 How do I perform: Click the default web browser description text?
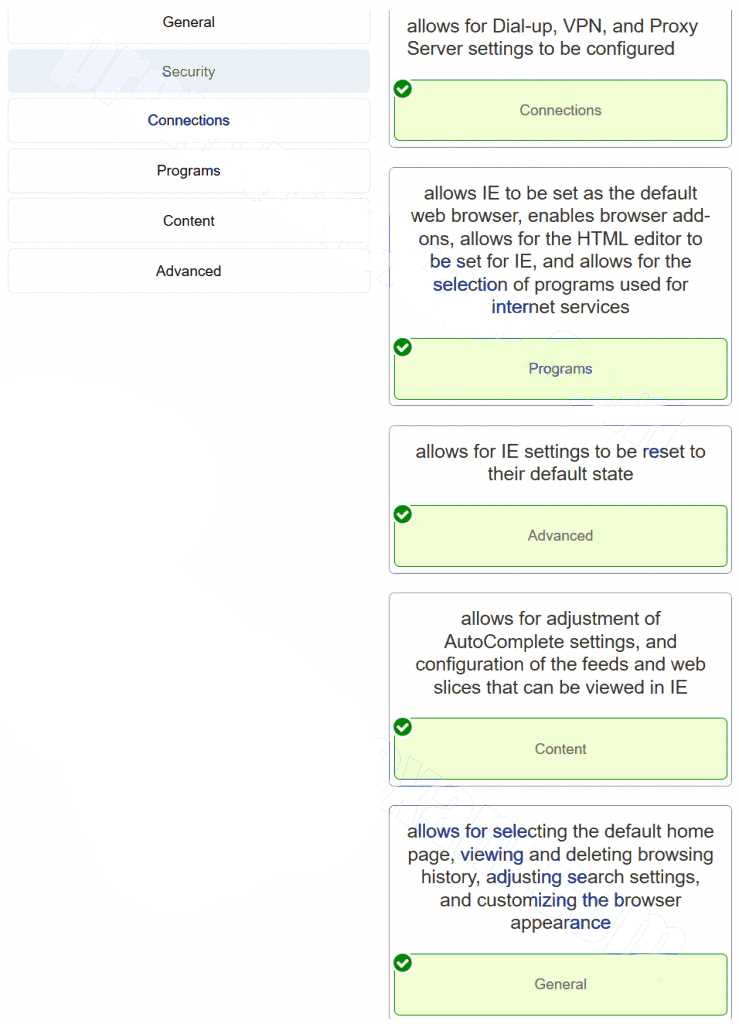pos(560,250)
